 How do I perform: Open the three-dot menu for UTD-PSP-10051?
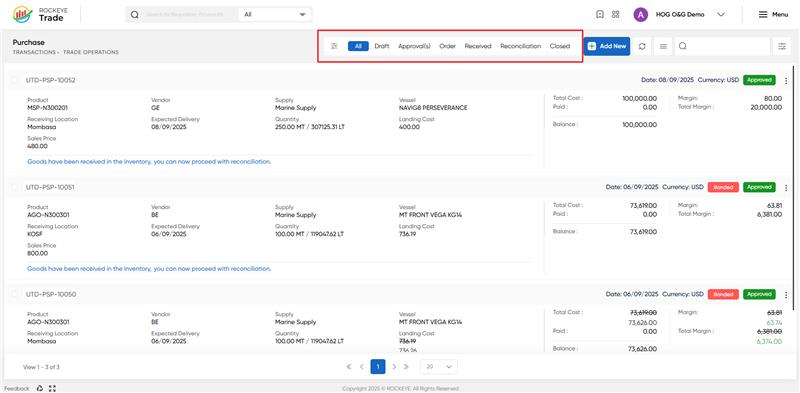point(786,188)
